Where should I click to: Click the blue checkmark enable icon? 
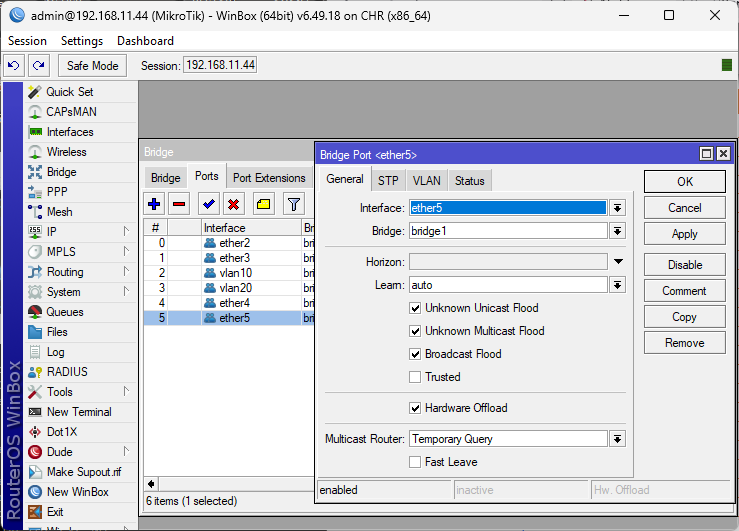[x=208, y=204]
